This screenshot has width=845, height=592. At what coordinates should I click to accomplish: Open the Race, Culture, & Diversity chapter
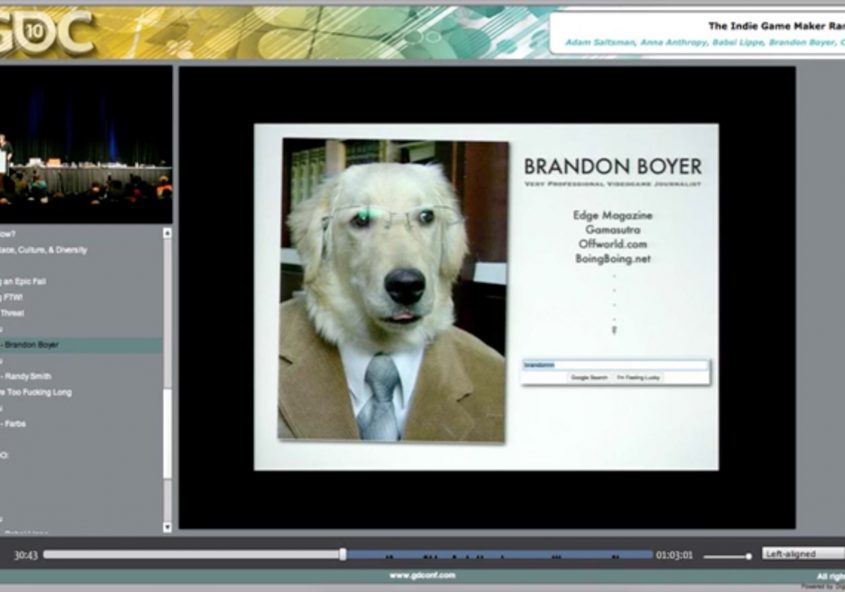45,250
